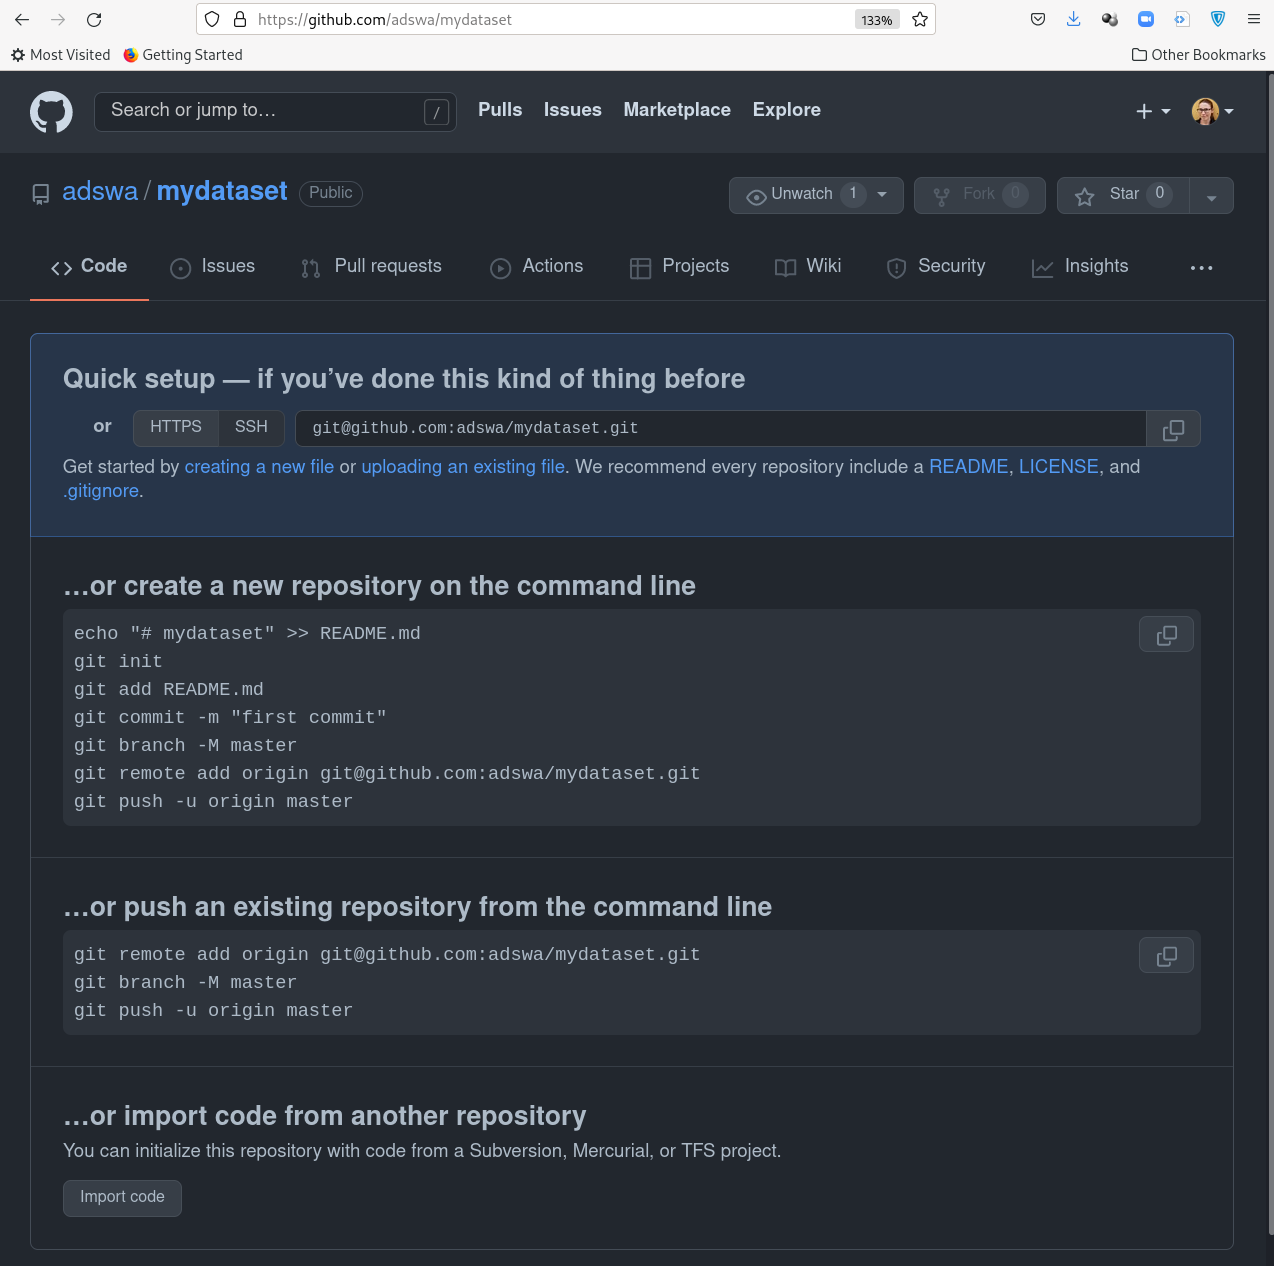Viewport: 1274px width, 1266px height.
Task: Switch clone URL to HTTPS
Action: [176, 427]
